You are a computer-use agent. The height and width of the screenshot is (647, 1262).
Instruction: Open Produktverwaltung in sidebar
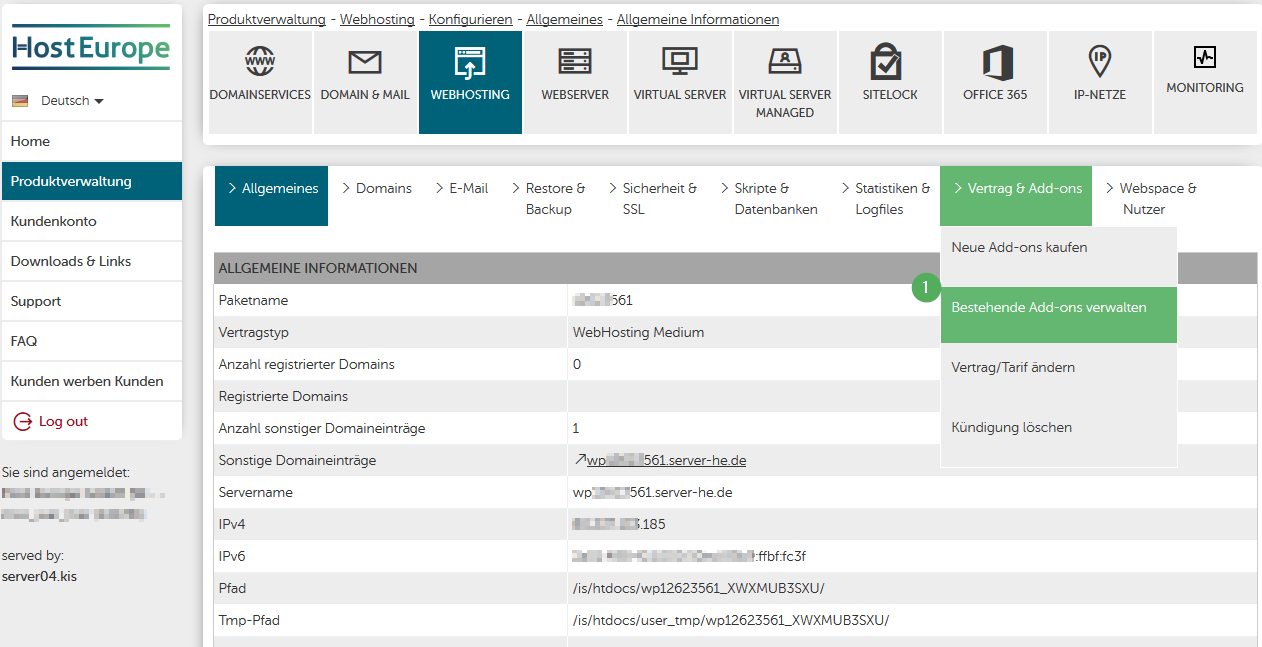coord(92,182)
